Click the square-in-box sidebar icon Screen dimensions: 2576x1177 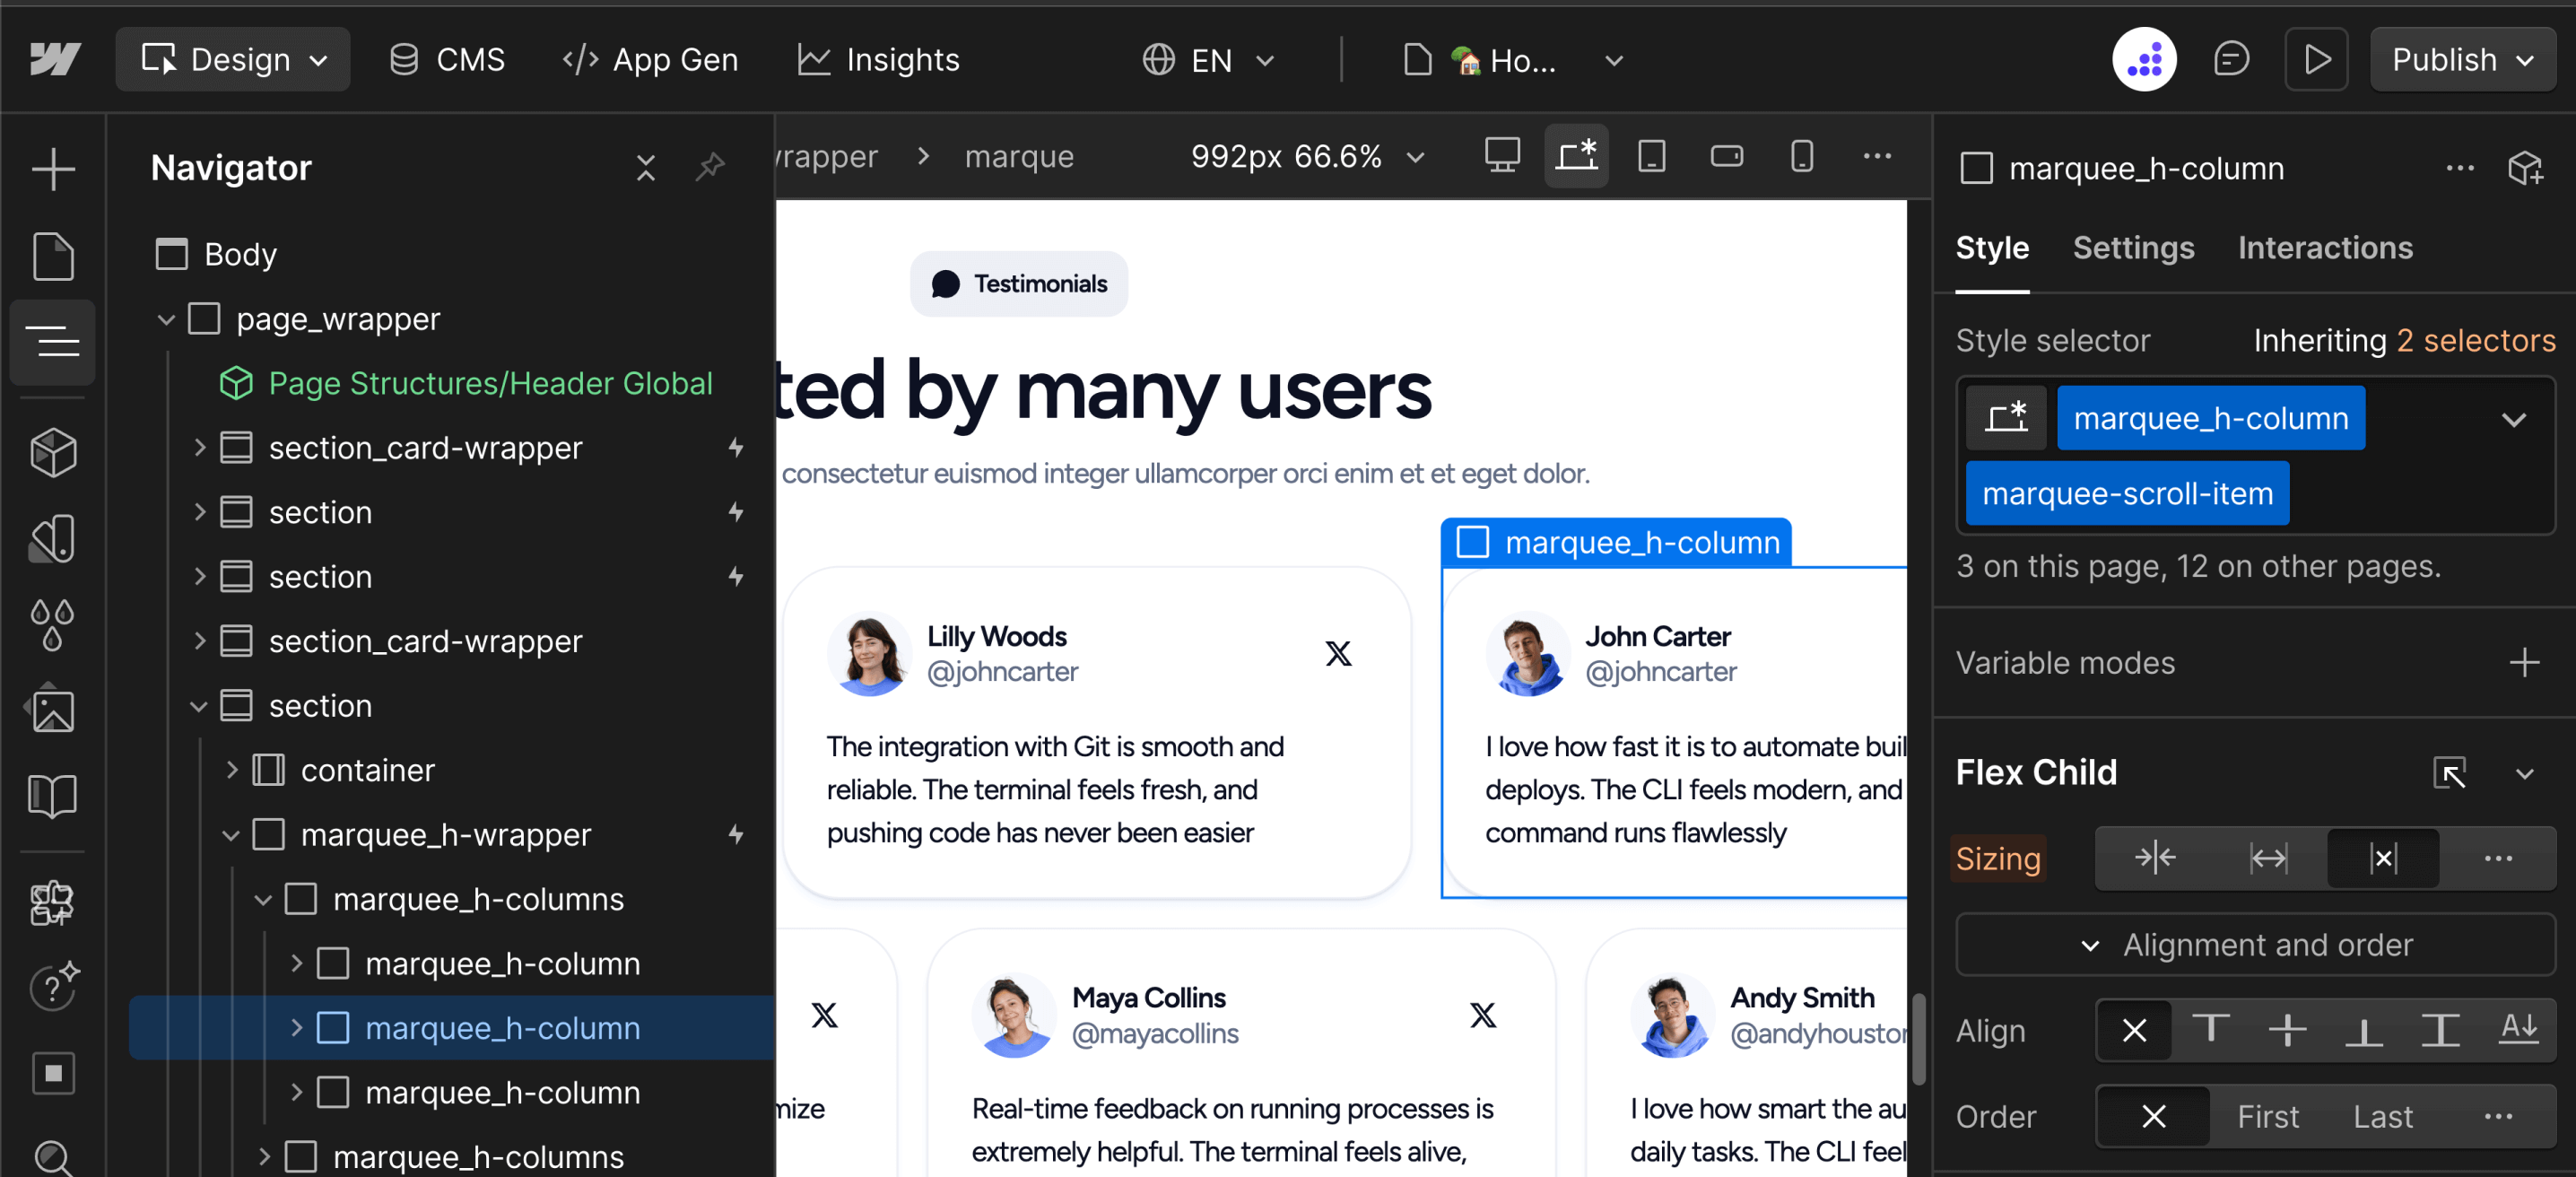(x=53, y=1074)
